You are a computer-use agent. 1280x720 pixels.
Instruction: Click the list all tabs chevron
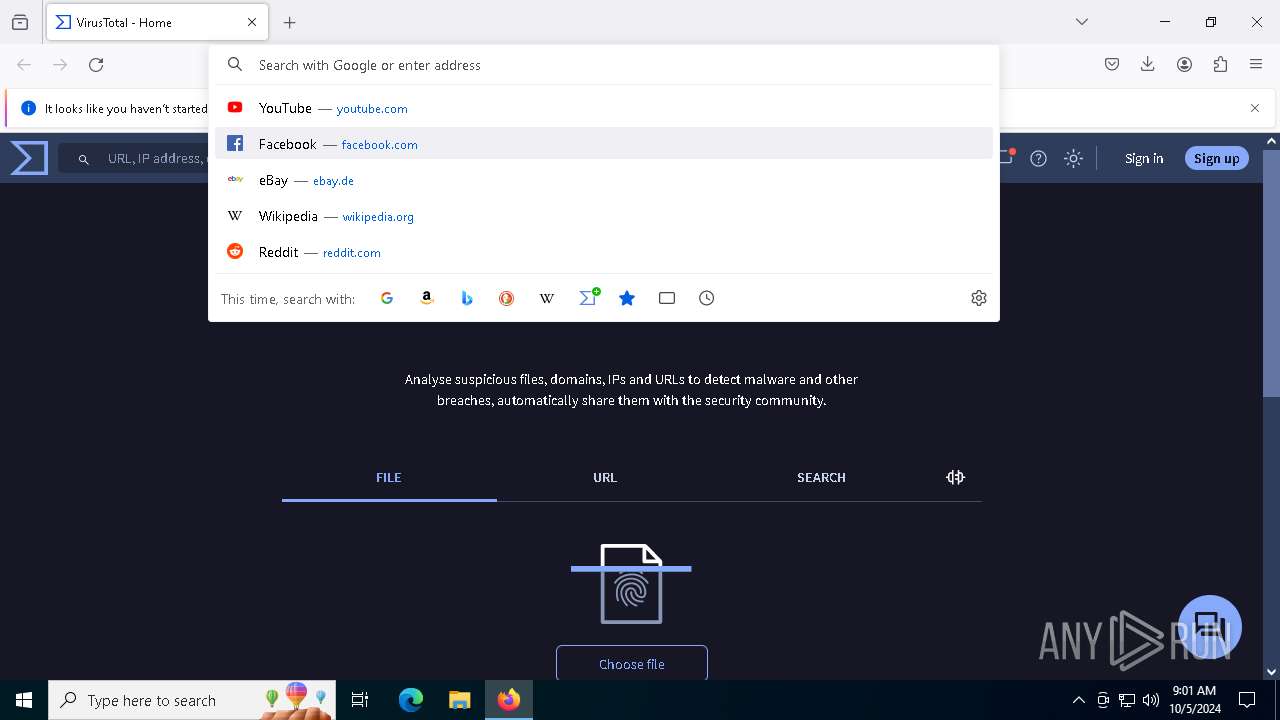[x=1081, y=22]
